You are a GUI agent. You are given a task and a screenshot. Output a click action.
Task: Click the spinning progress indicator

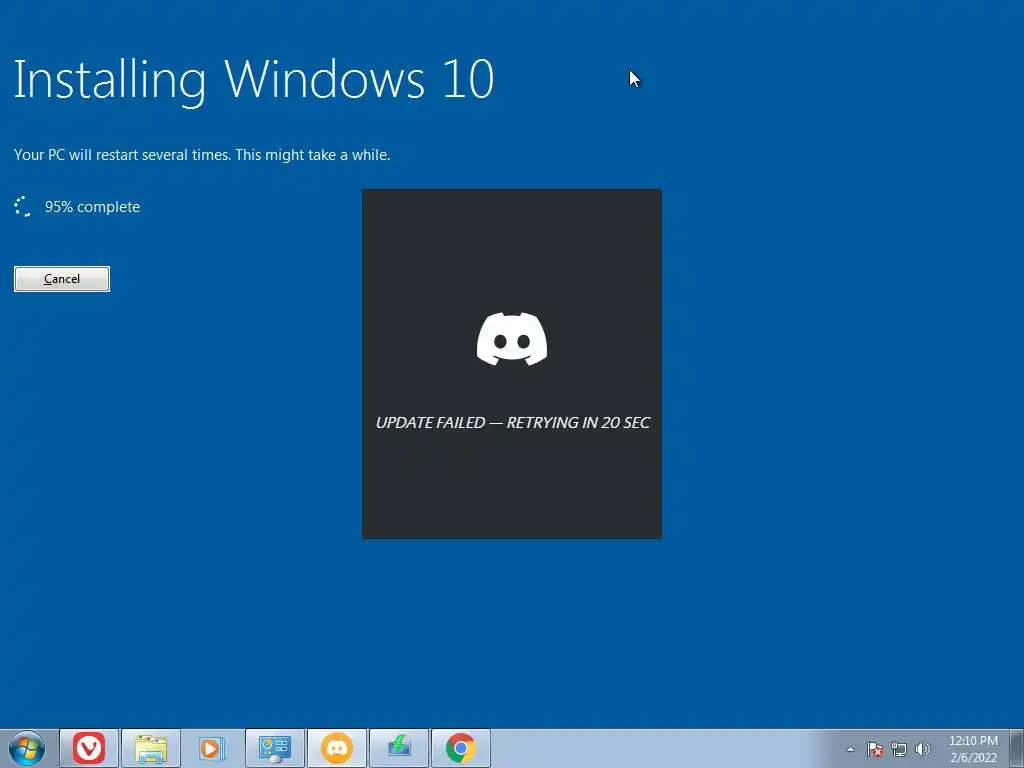click(x=23, y=206)
